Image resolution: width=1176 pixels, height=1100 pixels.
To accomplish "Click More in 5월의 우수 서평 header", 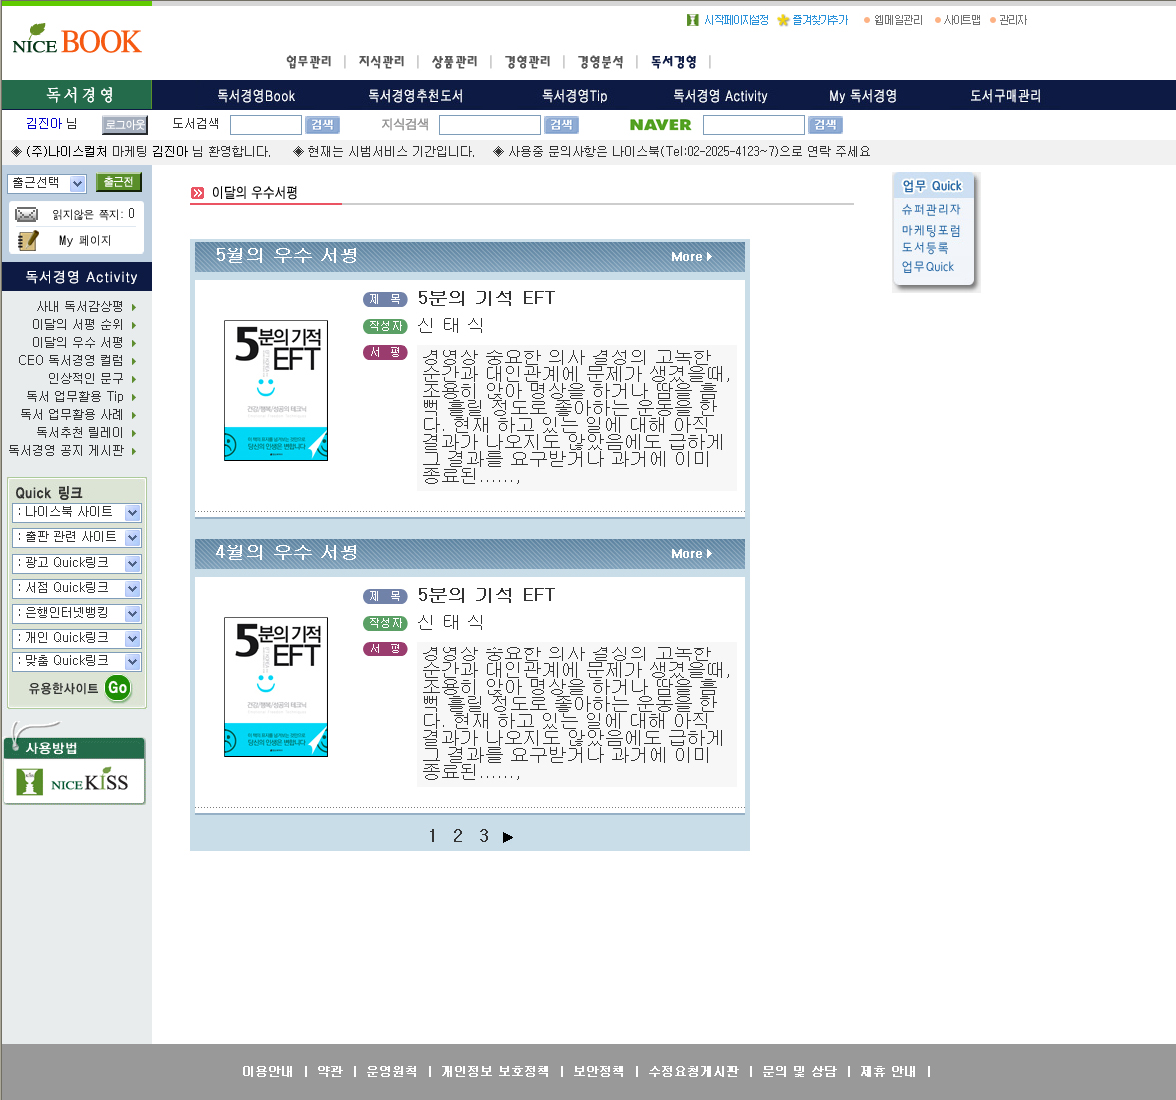I will [691, 257].
